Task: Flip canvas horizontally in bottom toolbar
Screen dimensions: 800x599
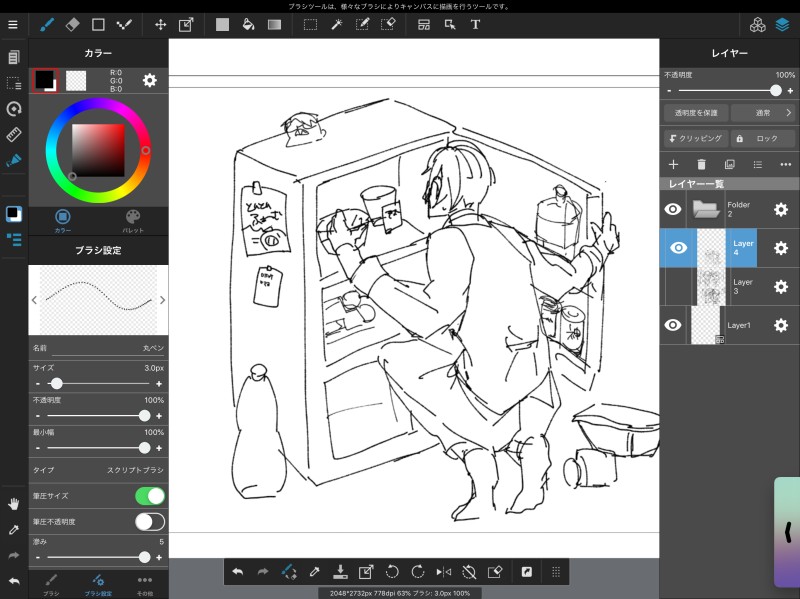Action: click(x=443, y=572)
